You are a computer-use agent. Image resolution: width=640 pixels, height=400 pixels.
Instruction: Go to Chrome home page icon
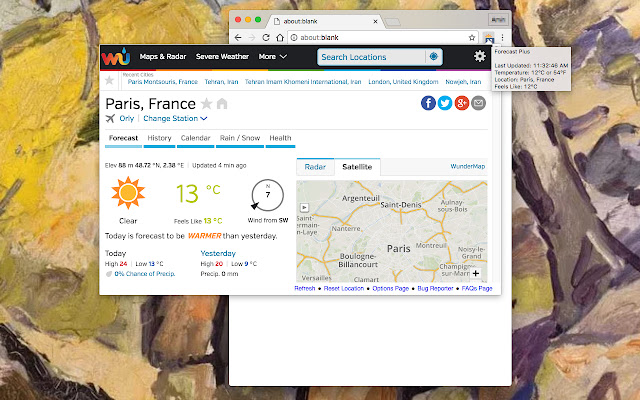(x=280, y=38)
